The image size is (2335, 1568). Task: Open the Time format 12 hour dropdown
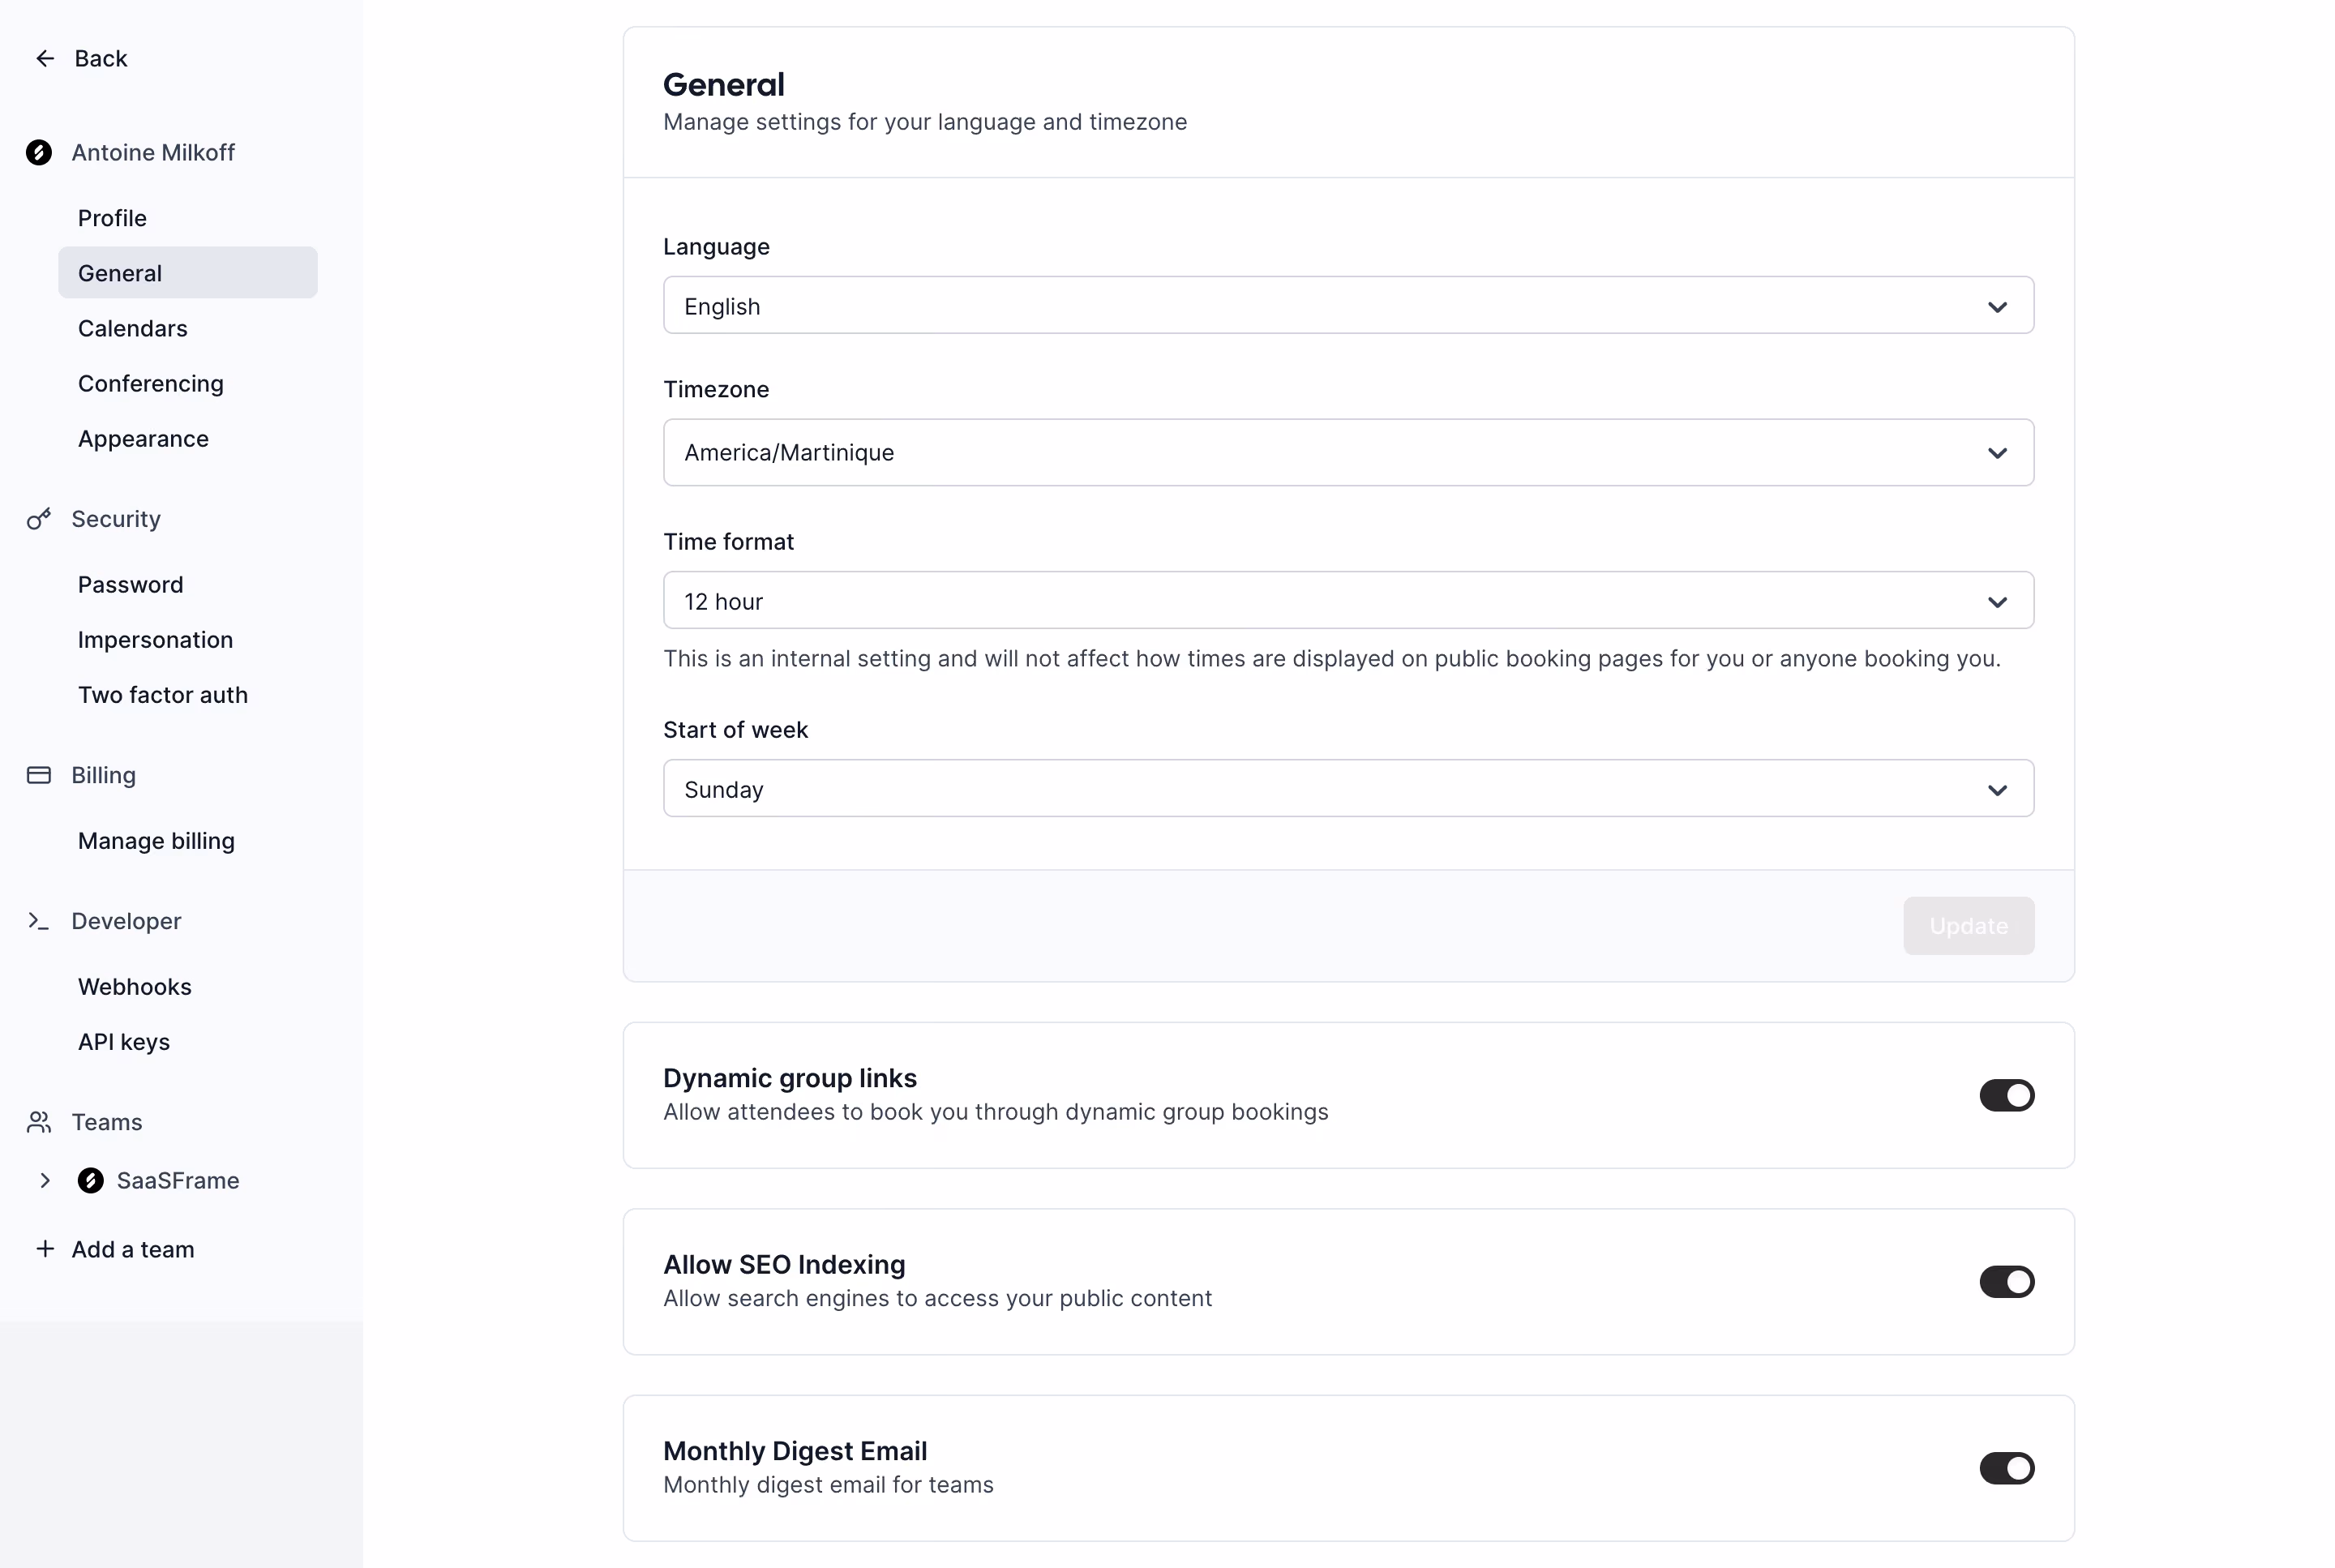1348,600
